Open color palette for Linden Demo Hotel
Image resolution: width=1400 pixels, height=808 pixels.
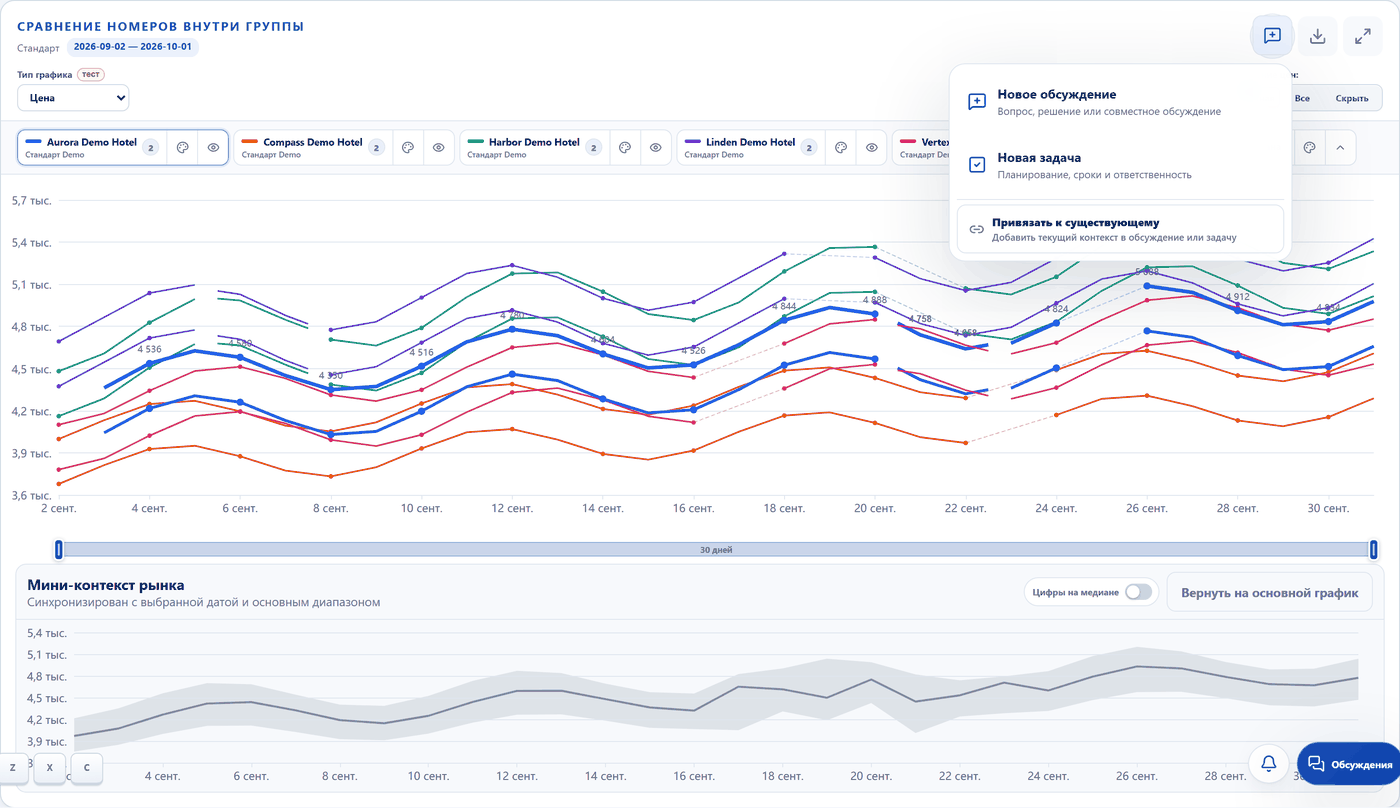pyautogui.click(x=841, y=148)
